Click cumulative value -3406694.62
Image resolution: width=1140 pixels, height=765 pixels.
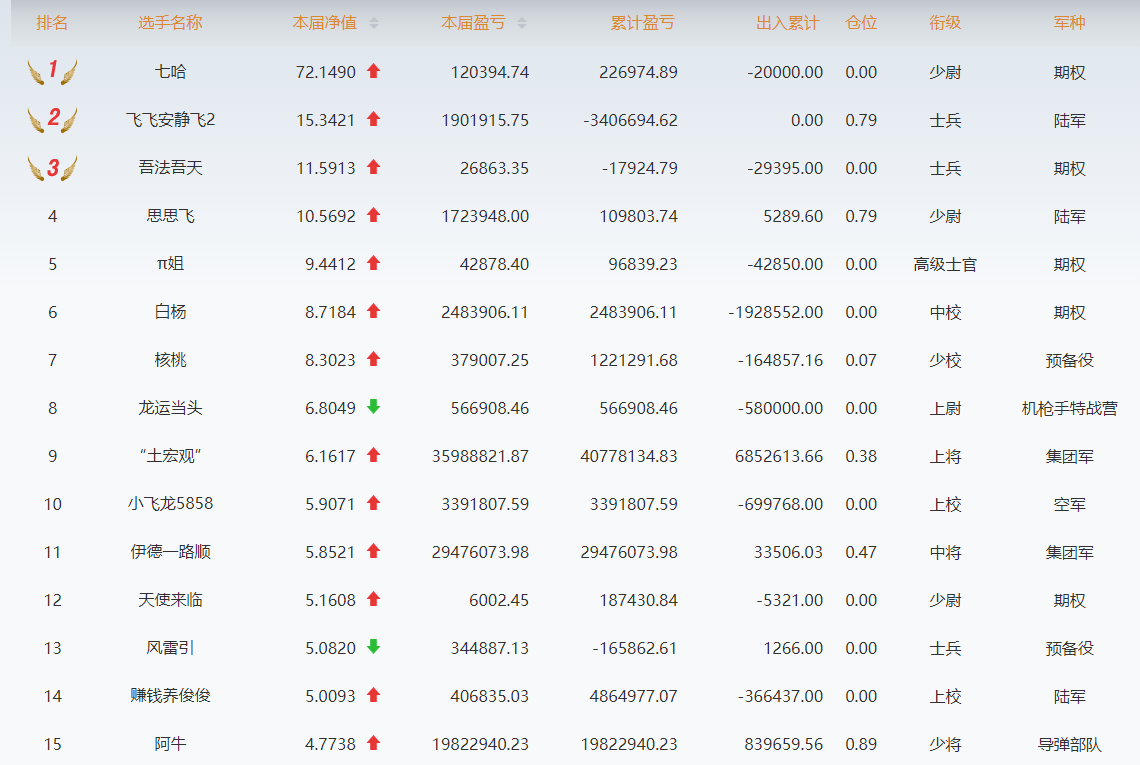pos(630,120)
